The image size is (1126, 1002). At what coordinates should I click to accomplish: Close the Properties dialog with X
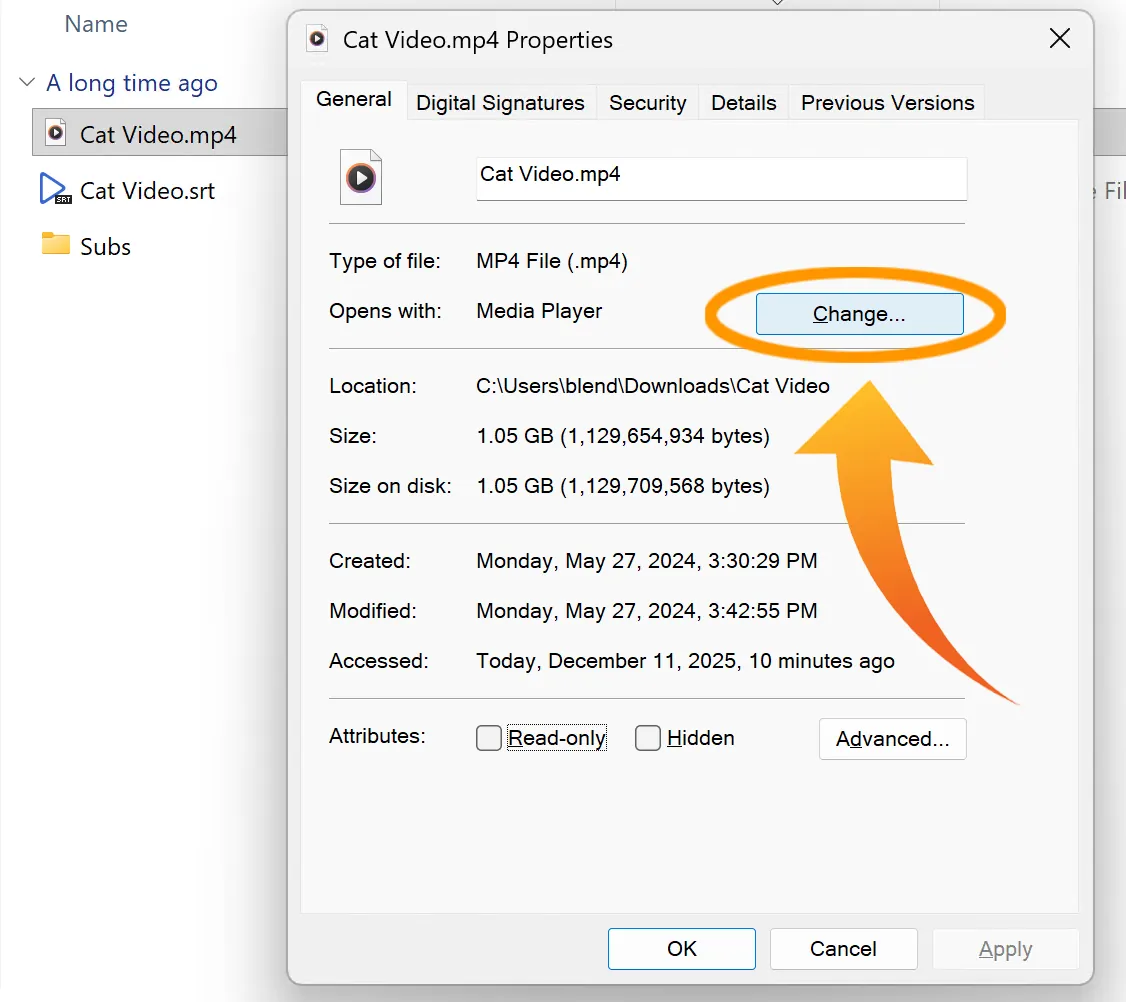coord(1059,40)
